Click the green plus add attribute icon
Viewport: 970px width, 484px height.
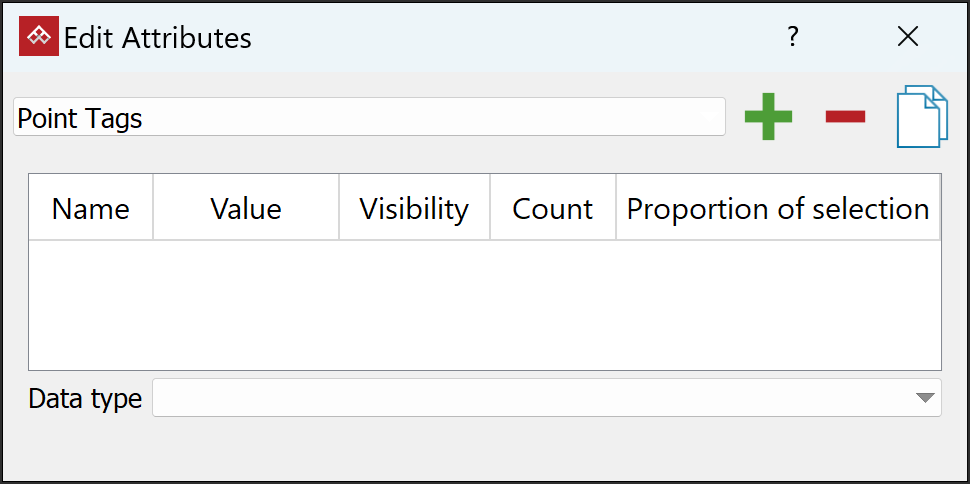pyautogui.click(x=768, y=116)
